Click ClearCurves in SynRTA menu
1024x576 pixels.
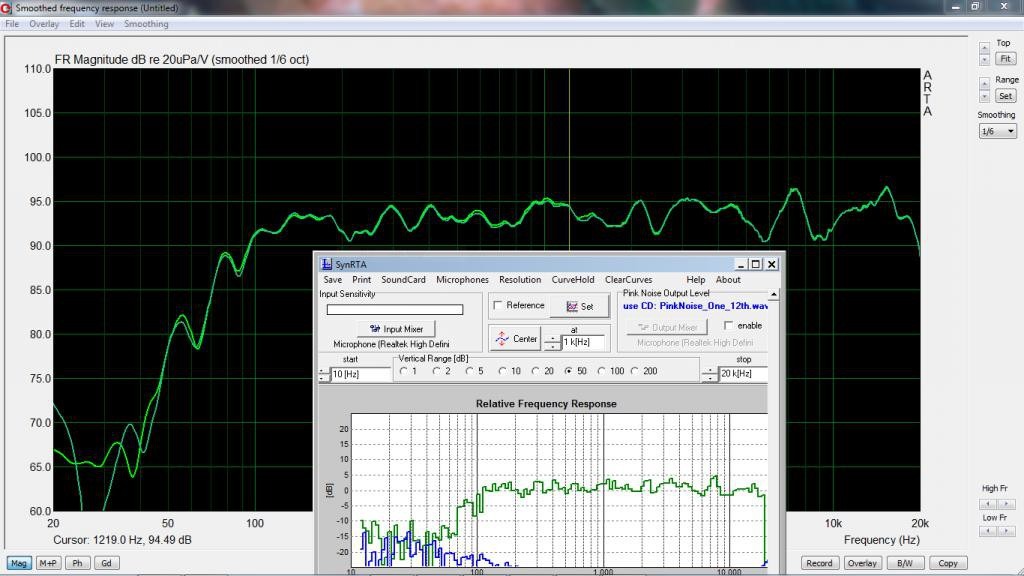[x=628, y=280]
